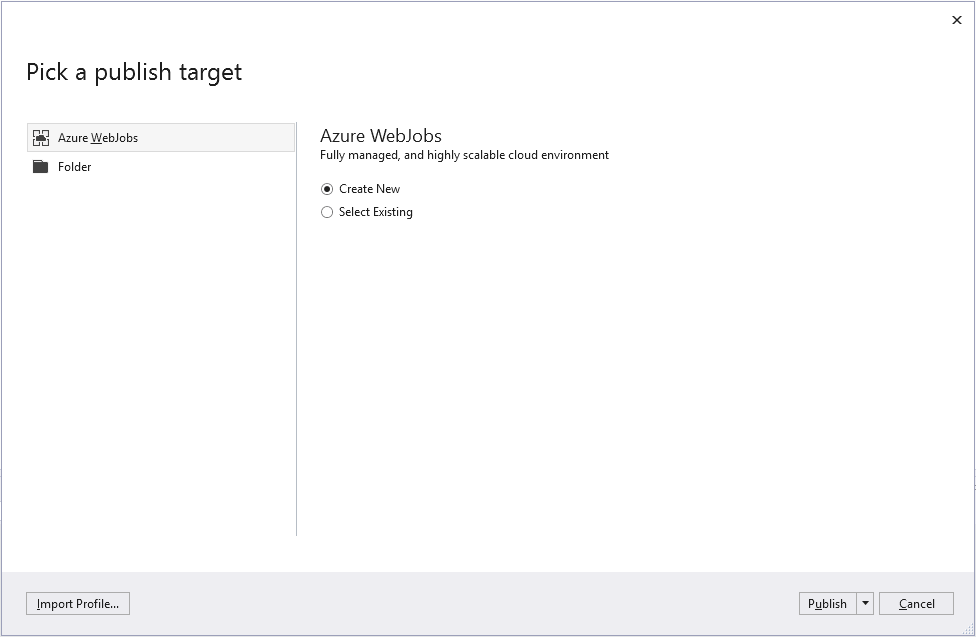This screenshot has height=637, width=976.
Task: Pick the Folder publish target
Action: coord(161,167)
